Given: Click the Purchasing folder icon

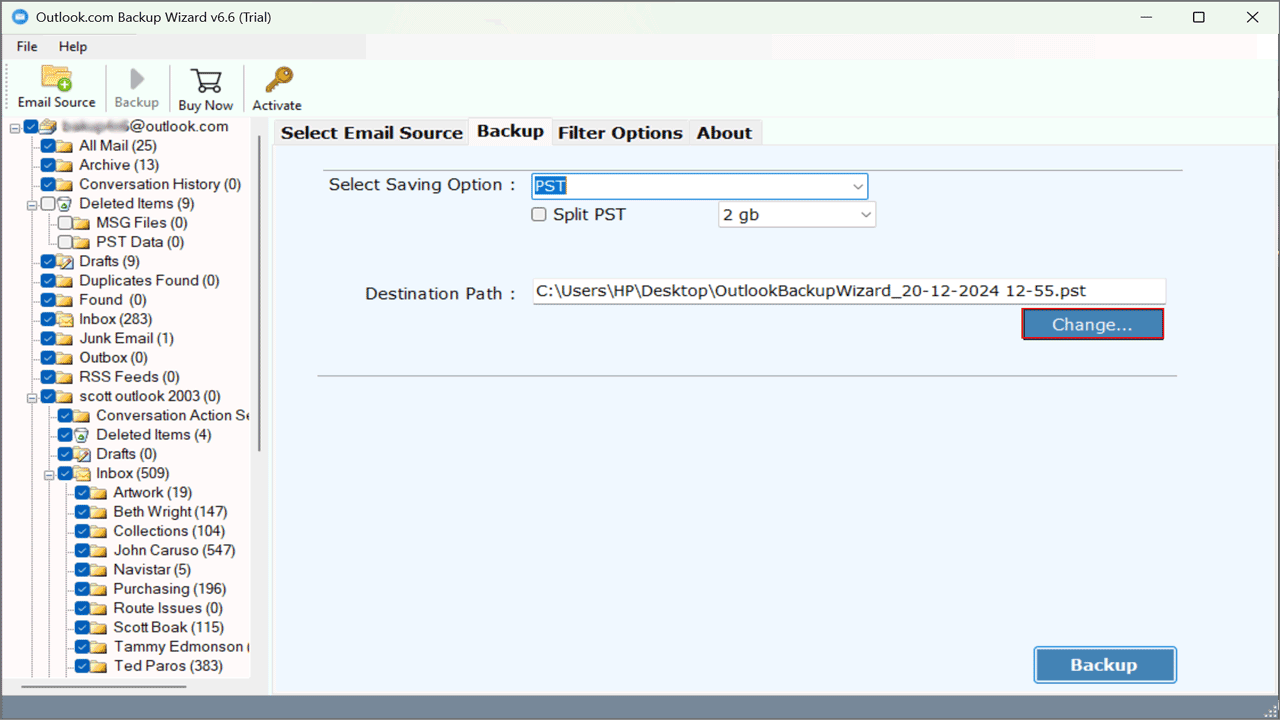Looking at the screenshot, I should pyautogui.click(x=99, y=589).
